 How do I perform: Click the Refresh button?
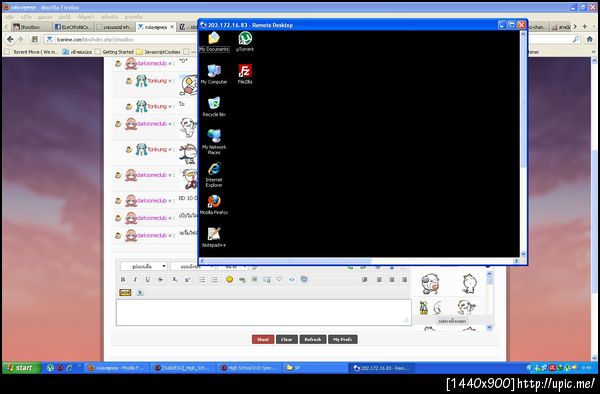click(x=313, y=339)
